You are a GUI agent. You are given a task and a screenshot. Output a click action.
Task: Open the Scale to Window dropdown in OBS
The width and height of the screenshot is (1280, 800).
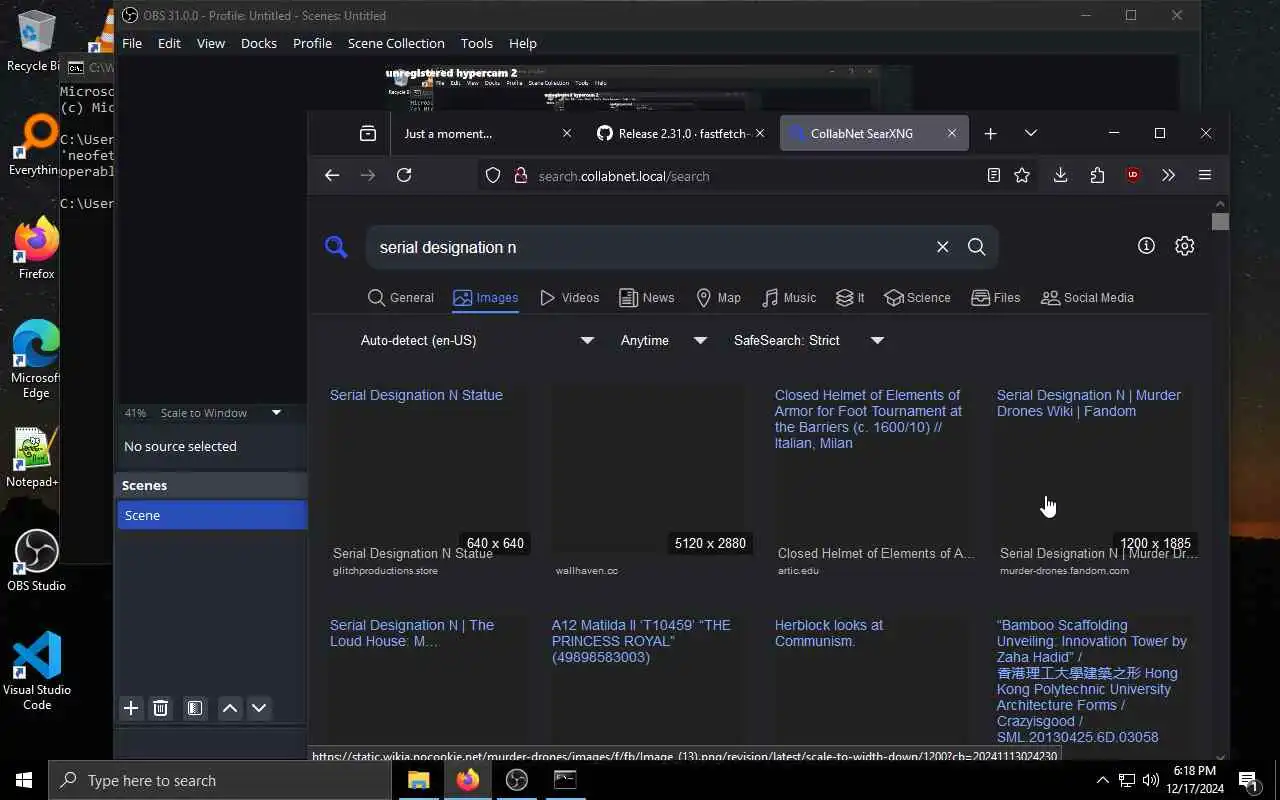click(x=221, y=412)
